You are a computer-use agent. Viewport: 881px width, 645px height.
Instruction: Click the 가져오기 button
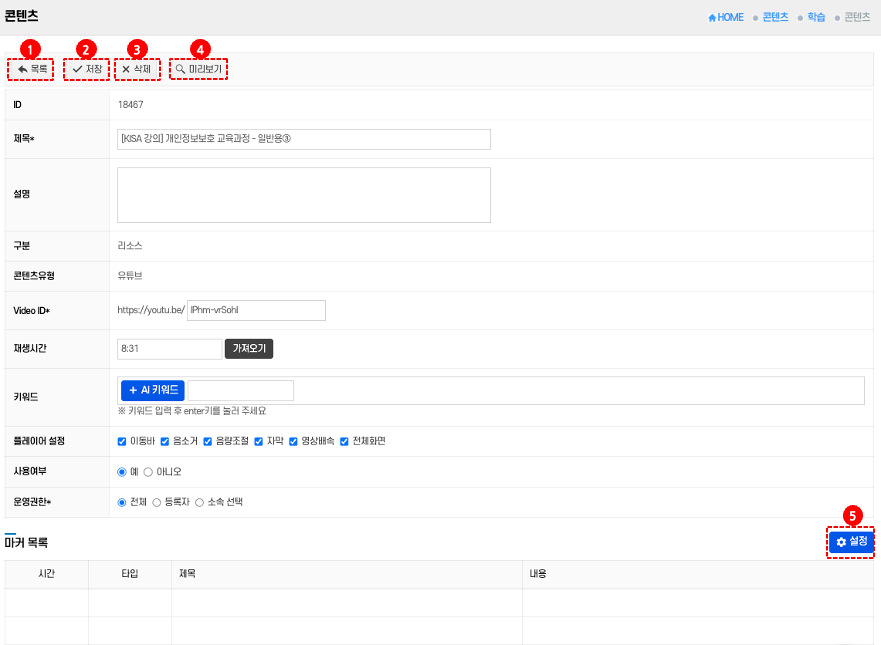coord(249,349)
